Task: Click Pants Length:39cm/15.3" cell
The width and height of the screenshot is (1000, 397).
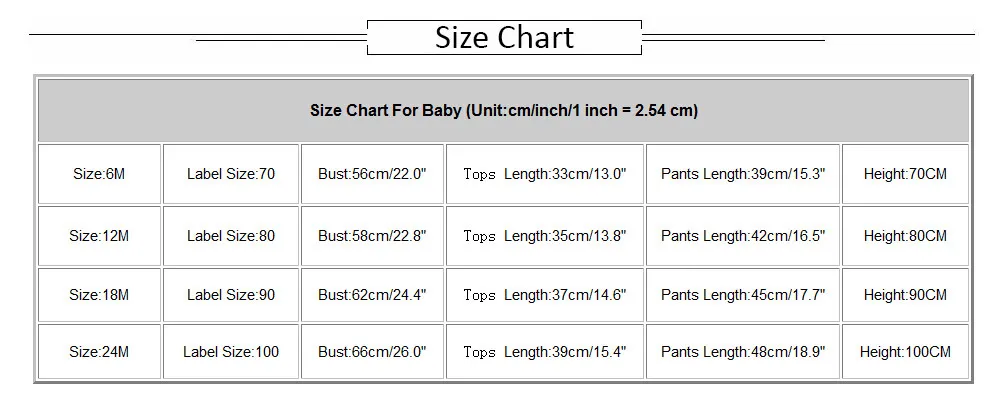Action: click(743, 174)
